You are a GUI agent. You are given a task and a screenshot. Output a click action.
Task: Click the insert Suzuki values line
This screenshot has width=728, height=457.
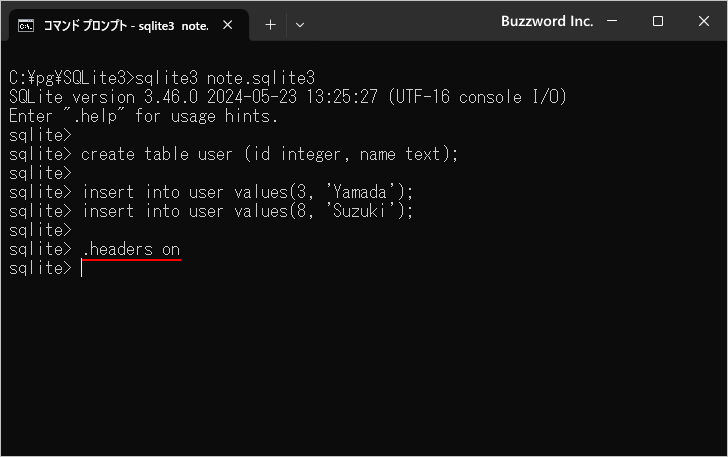[x=247, y=211]
